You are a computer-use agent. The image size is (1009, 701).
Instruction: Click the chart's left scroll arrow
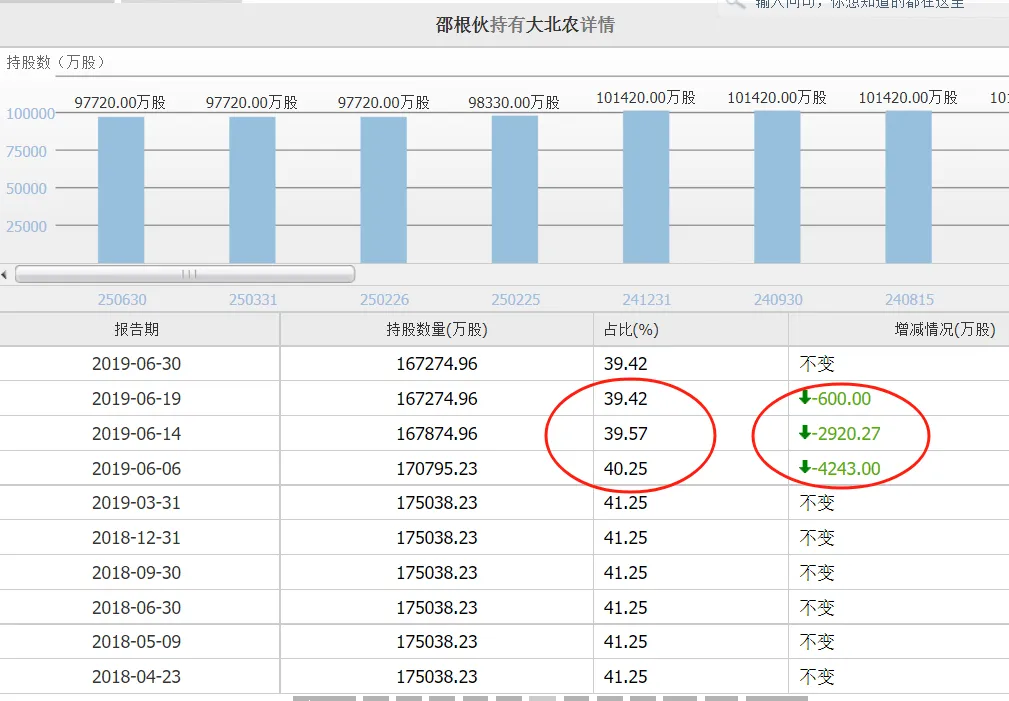pos(4,275)
